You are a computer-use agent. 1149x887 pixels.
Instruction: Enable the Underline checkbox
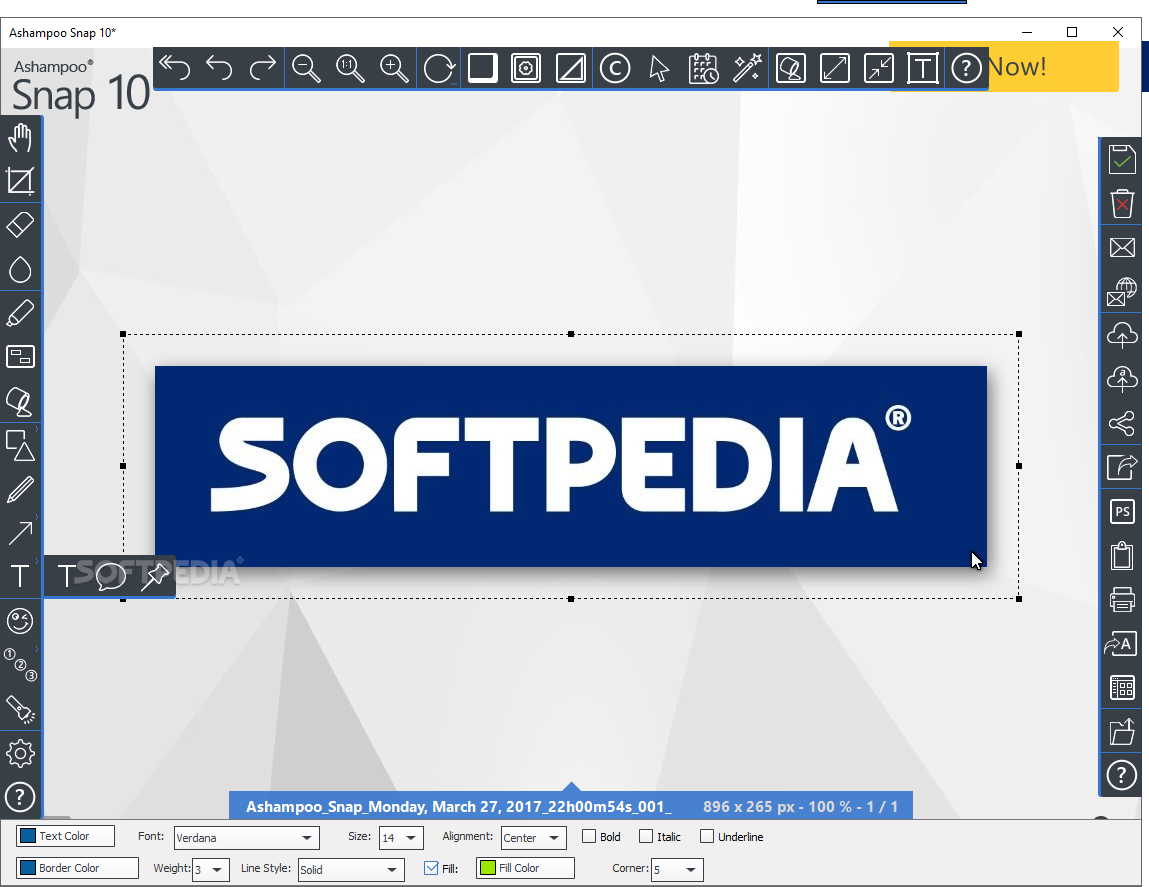(707, 836)
